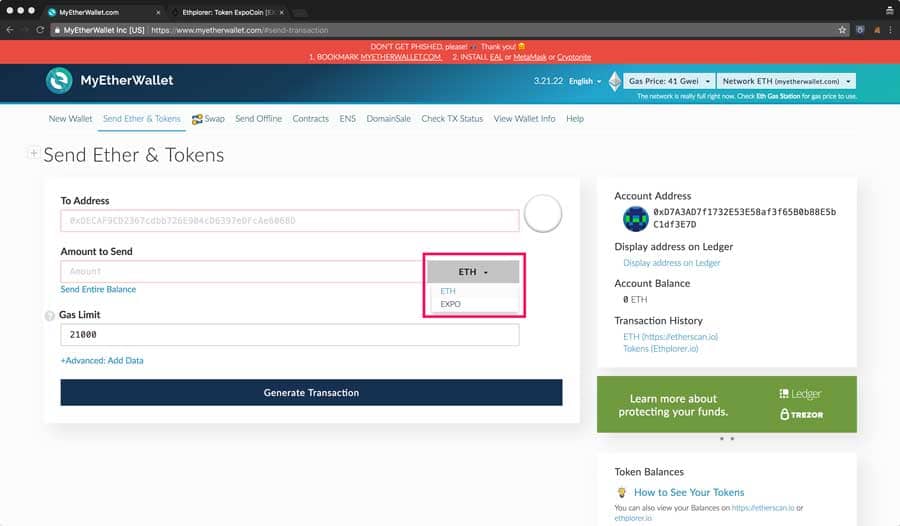
Task: Click the lightbulb icon beside token help
Action: click(x=622, y=492)
